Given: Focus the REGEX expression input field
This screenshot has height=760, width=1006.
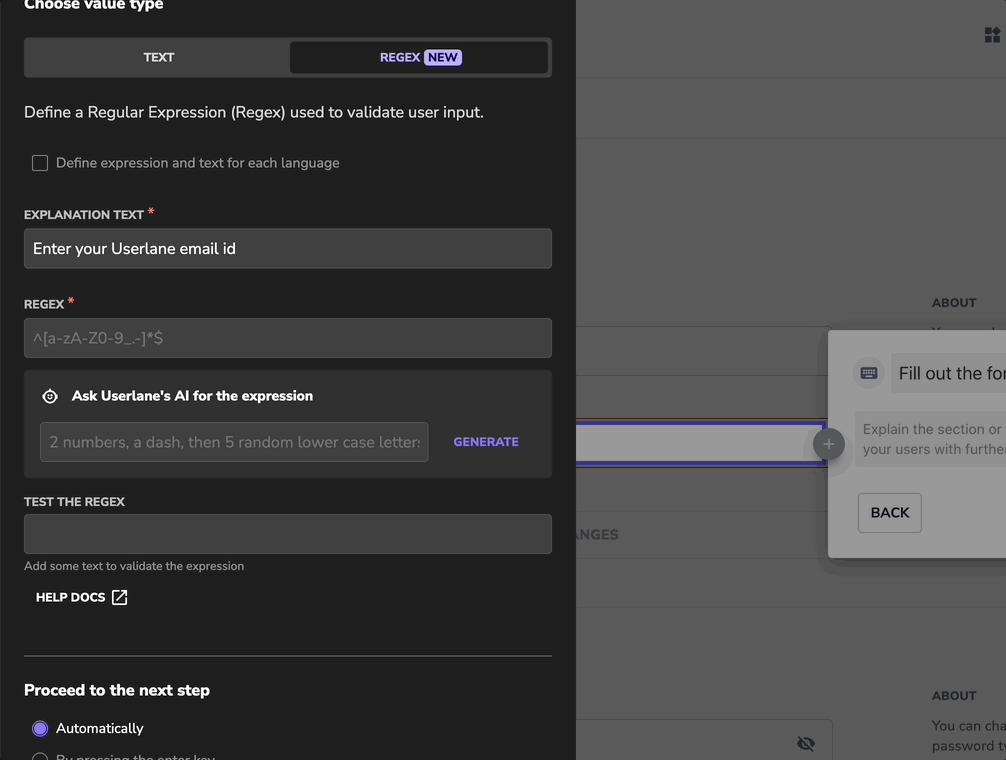Looking at the screenshot, I should click(x=288, y=338).
